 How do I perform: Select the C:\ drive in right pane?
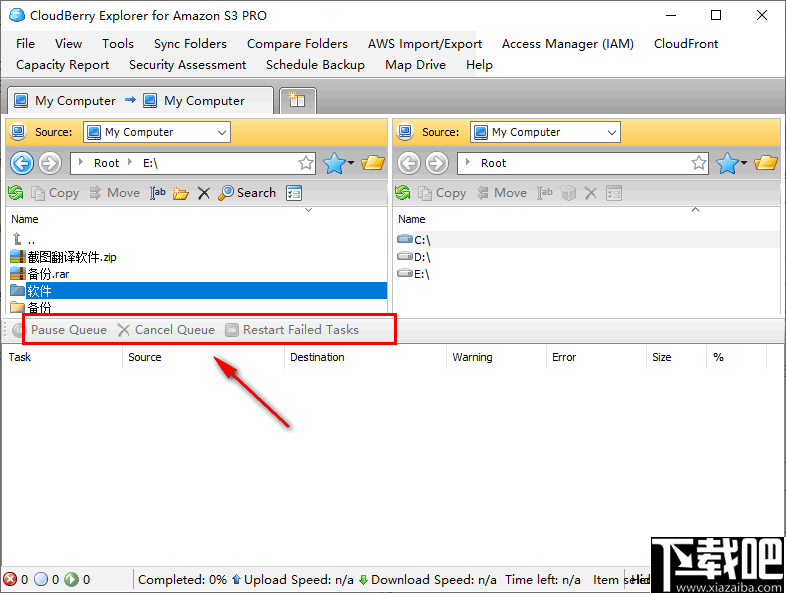point(586,240)
